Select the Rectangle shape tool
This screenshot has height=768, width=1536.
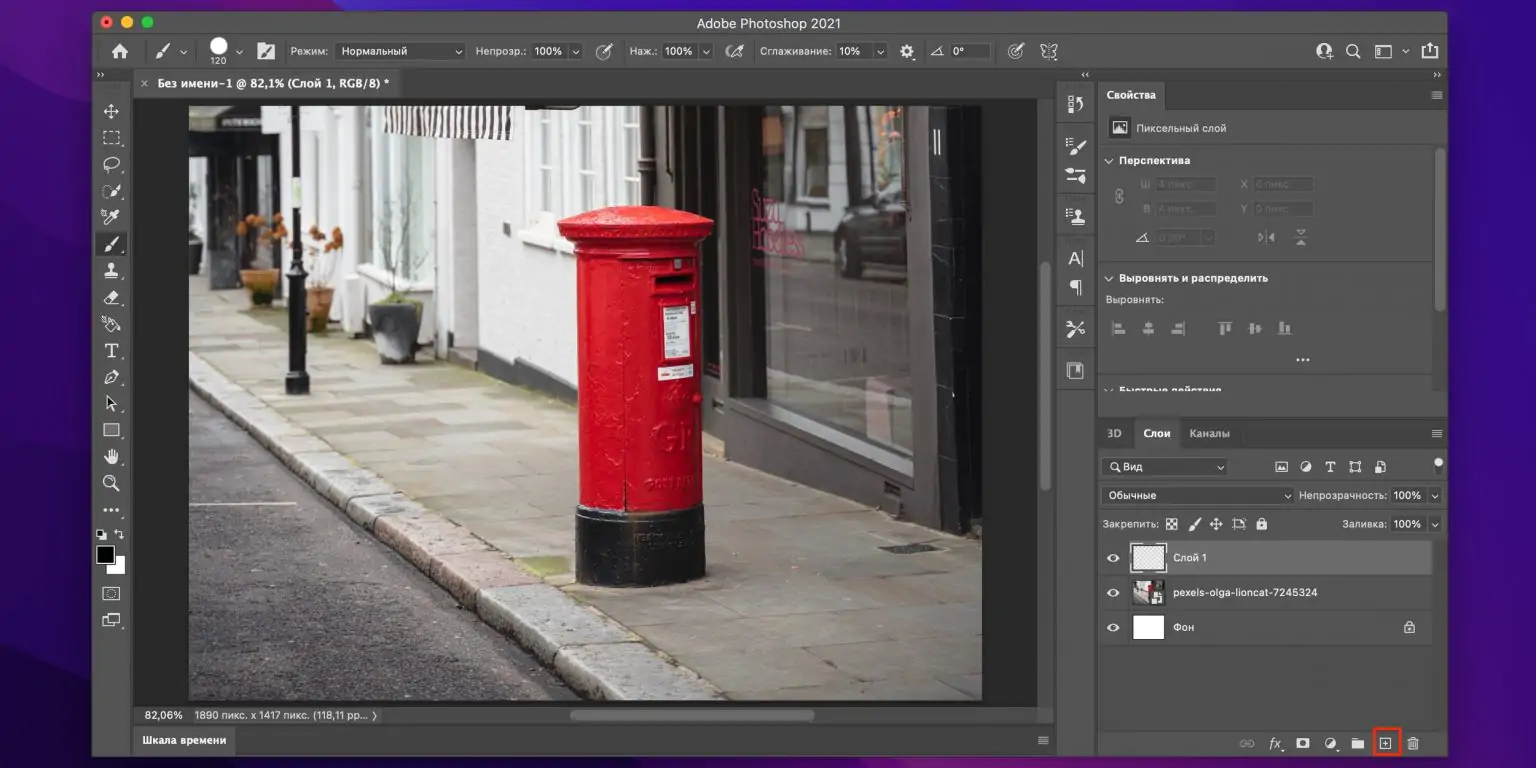111,430
